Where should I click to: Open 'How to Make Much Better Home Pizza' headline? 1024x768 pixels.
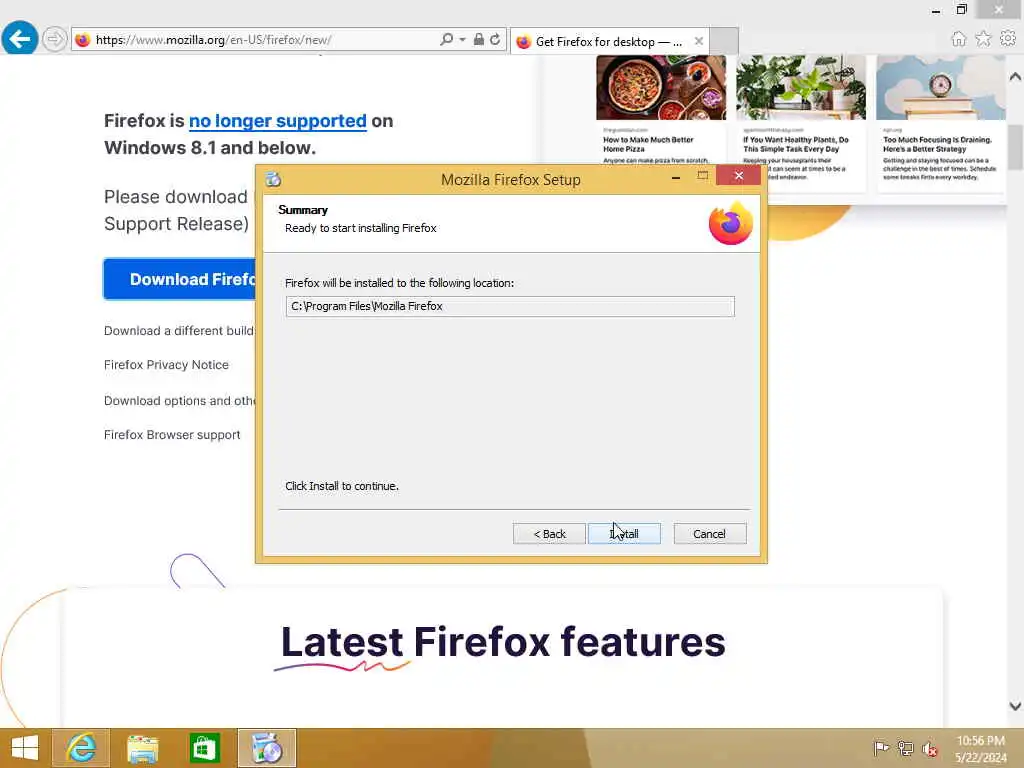[x=648, y=144]
